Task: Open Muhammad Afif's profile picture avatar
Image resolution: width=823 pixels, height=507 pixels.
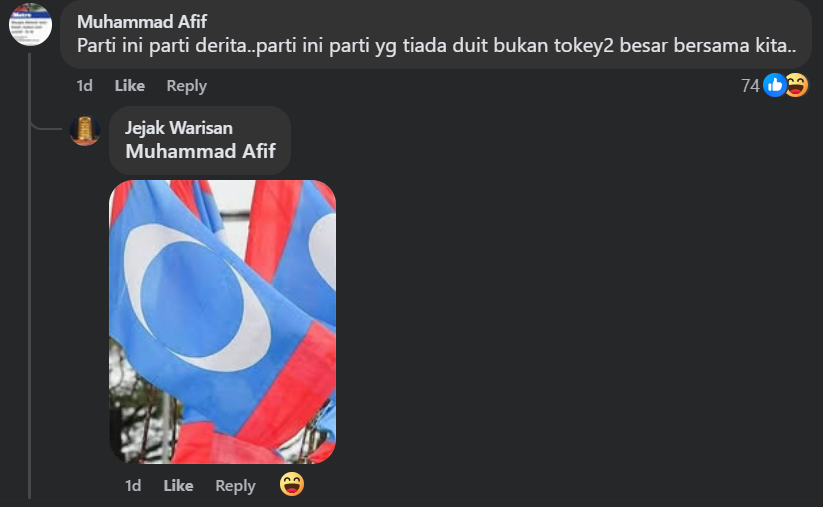Action: (30, 24)
